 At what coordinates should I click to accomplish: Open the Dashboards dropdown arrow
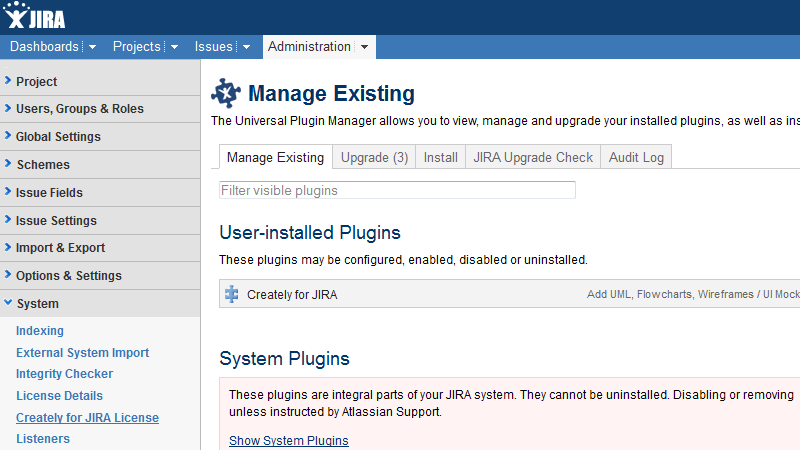[92, 47]
